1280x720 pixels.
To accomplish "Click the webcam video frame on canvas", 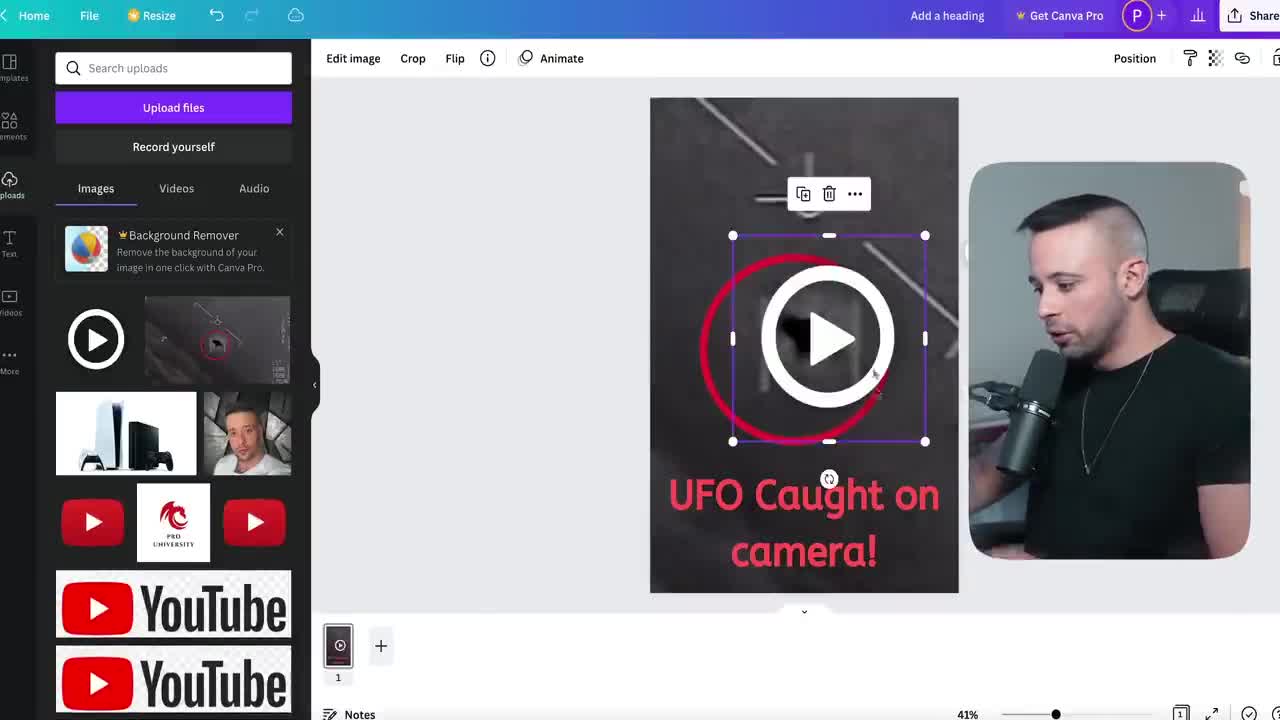I will click(x=1109, y=360).
